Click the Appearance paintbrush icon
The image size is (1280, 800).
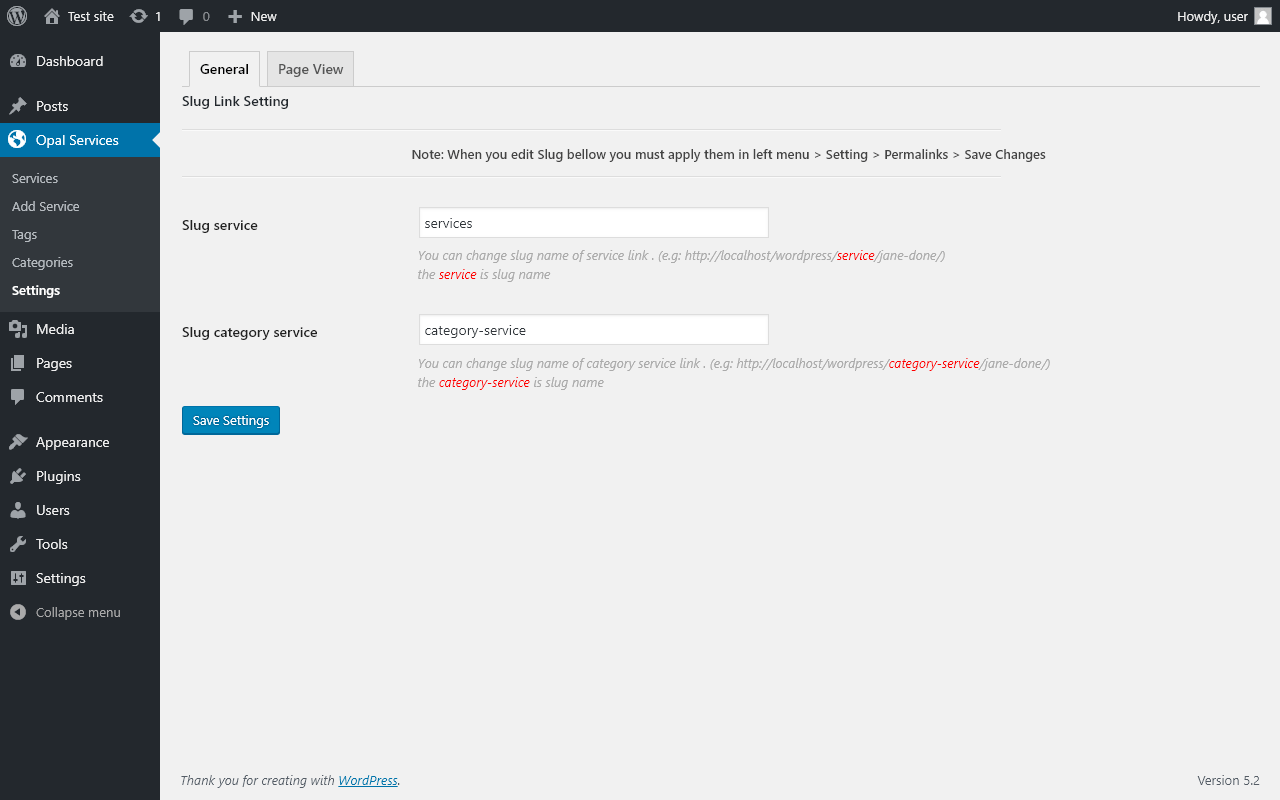(x=18, y=442)
